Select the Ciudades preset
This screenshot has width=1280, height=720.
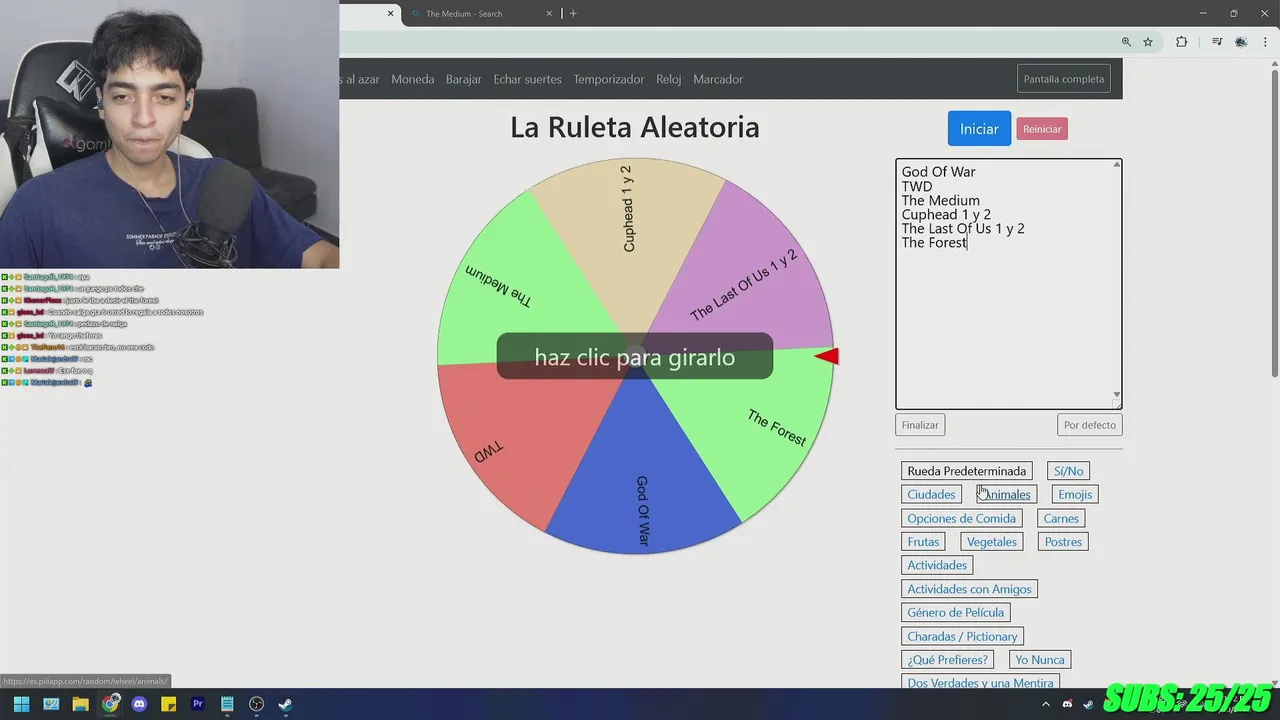(931, 494)
